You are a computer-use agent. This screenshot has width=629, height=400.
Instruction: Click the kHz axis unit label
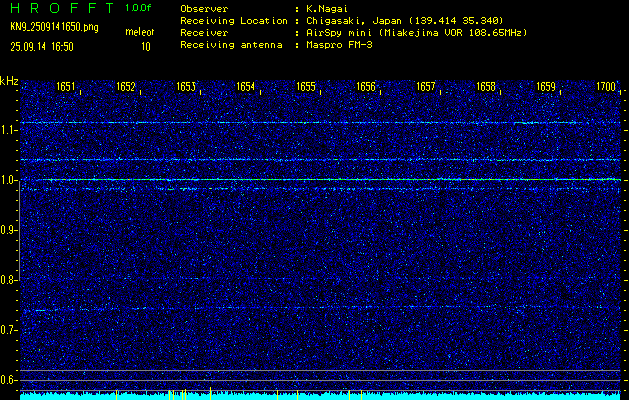click(x=9, y=81)
